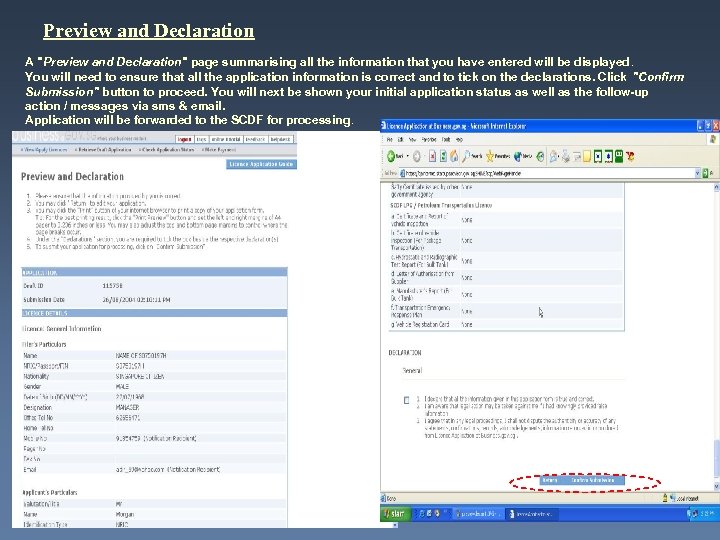Click the second green-framed toolbar icon
Screen dimensions: 720x540
point(608,157)
